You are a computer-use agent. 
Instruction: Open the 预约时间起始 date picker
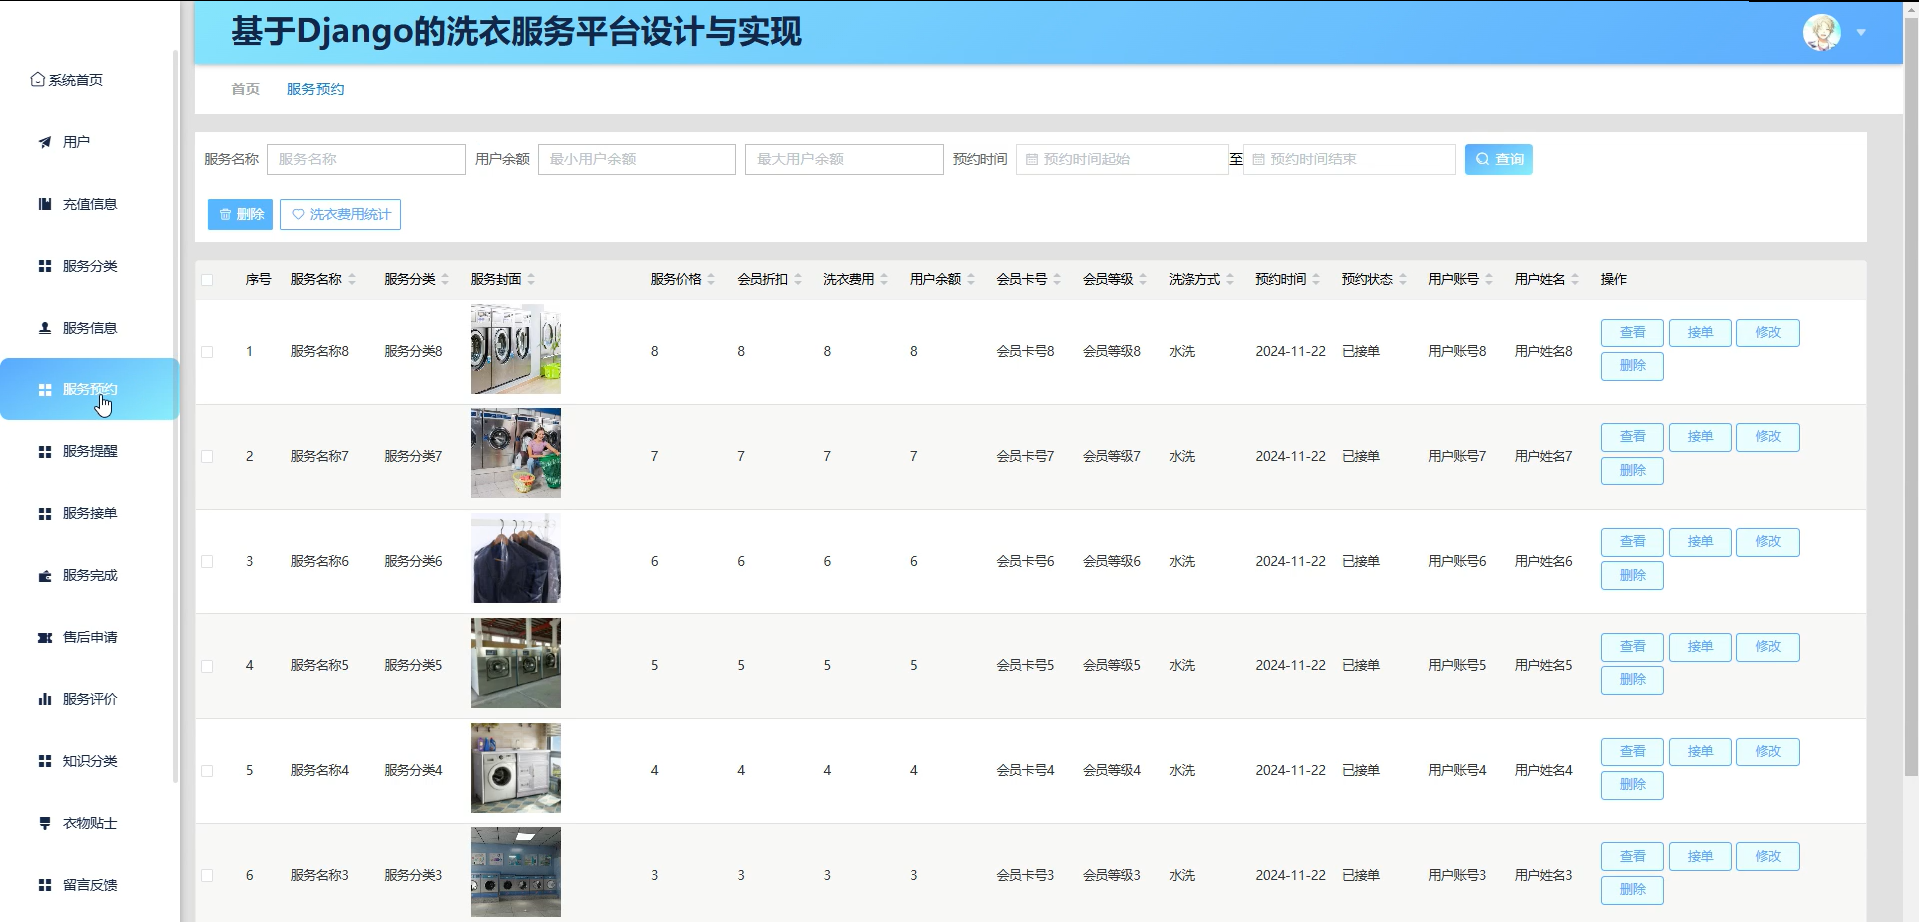click(1122, 160)
